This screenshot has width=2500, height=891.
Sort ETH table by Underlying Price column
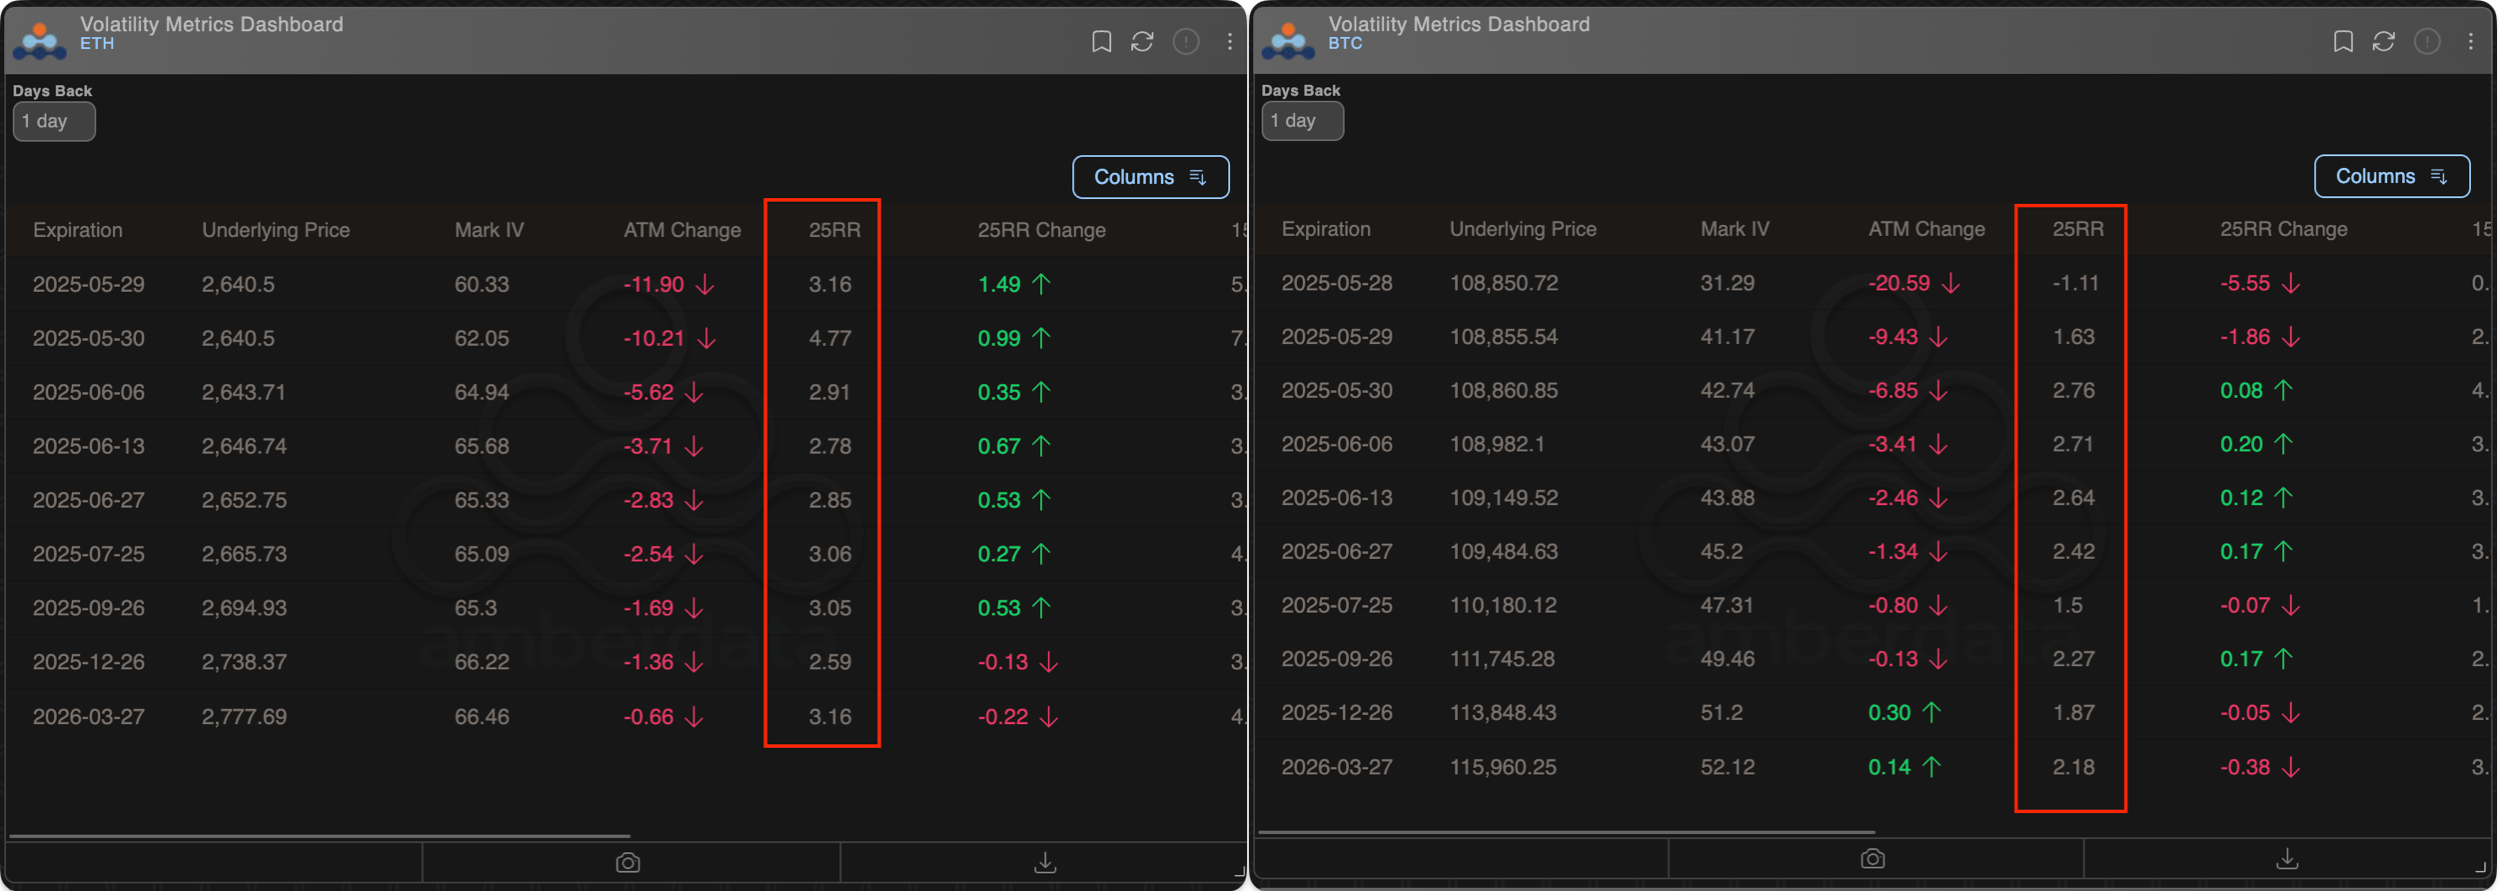[x=276, y=230]
